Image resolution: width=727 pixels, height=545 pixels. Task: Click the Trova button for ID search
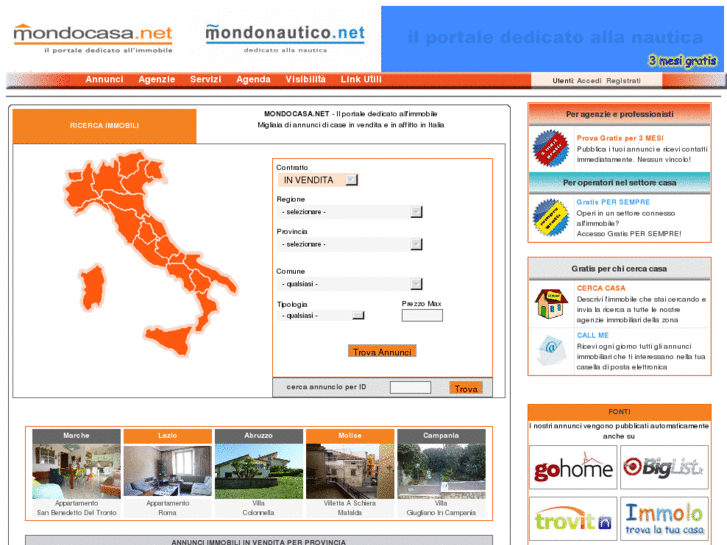click(466, 388)
